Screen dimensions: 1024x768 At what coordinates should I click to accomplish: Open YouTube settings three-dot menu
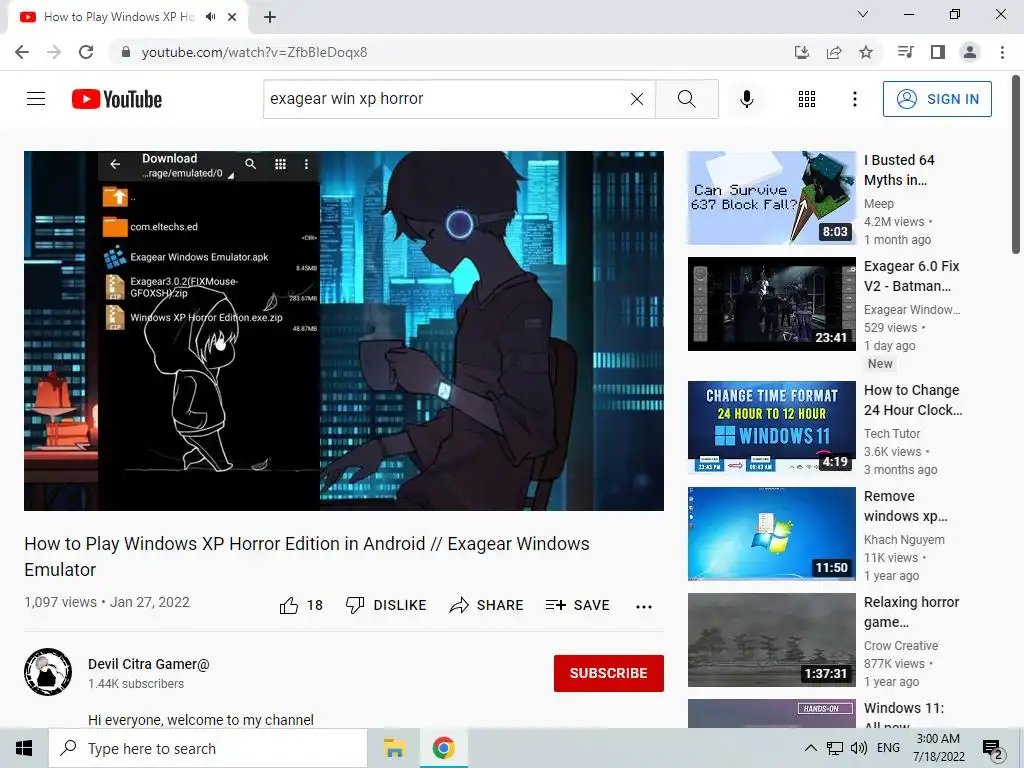[x=854, y=99]
